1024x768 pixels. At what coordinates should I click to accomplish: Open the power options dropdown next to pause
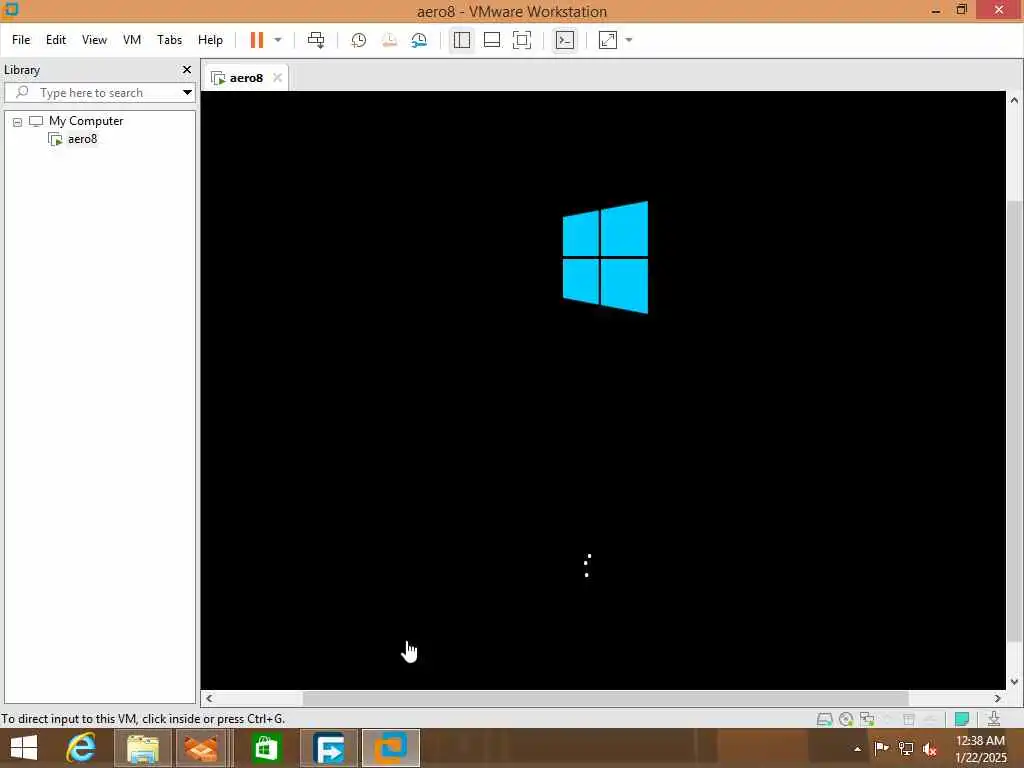pos(278,40)
